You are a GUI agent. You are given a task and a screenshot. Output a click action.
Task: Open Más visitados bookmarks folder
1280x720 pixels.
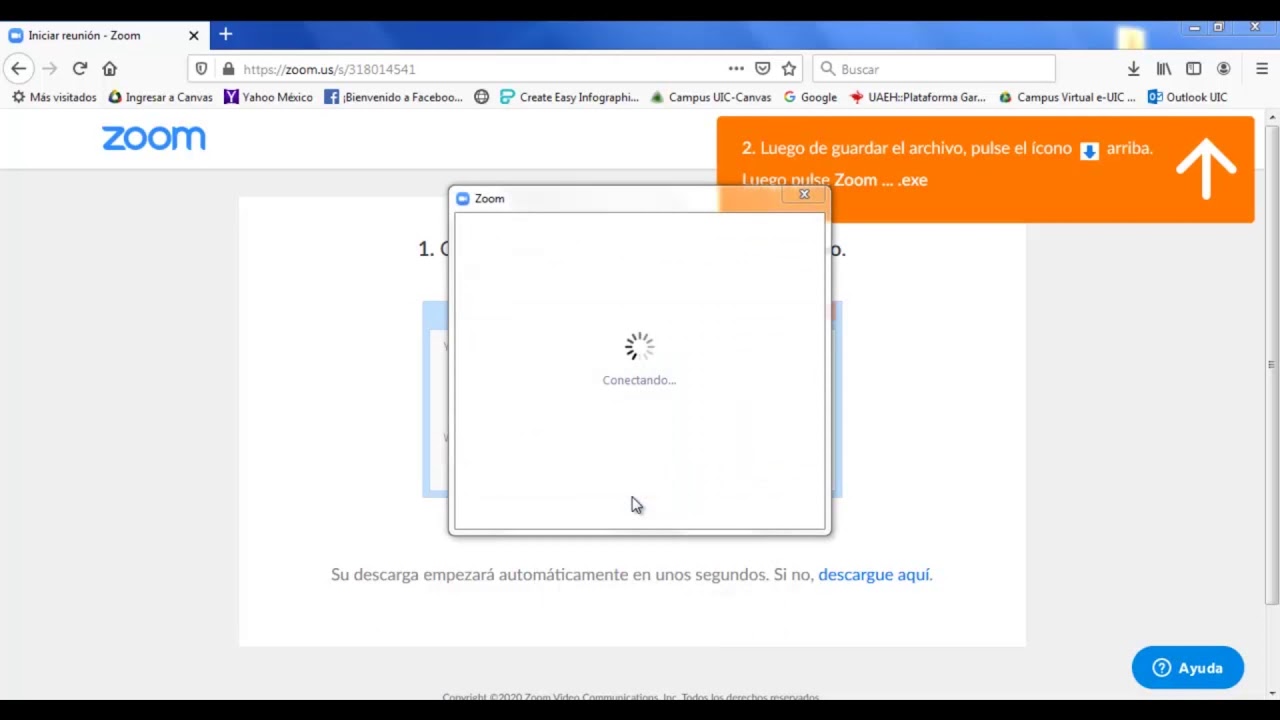click(54, 97)
